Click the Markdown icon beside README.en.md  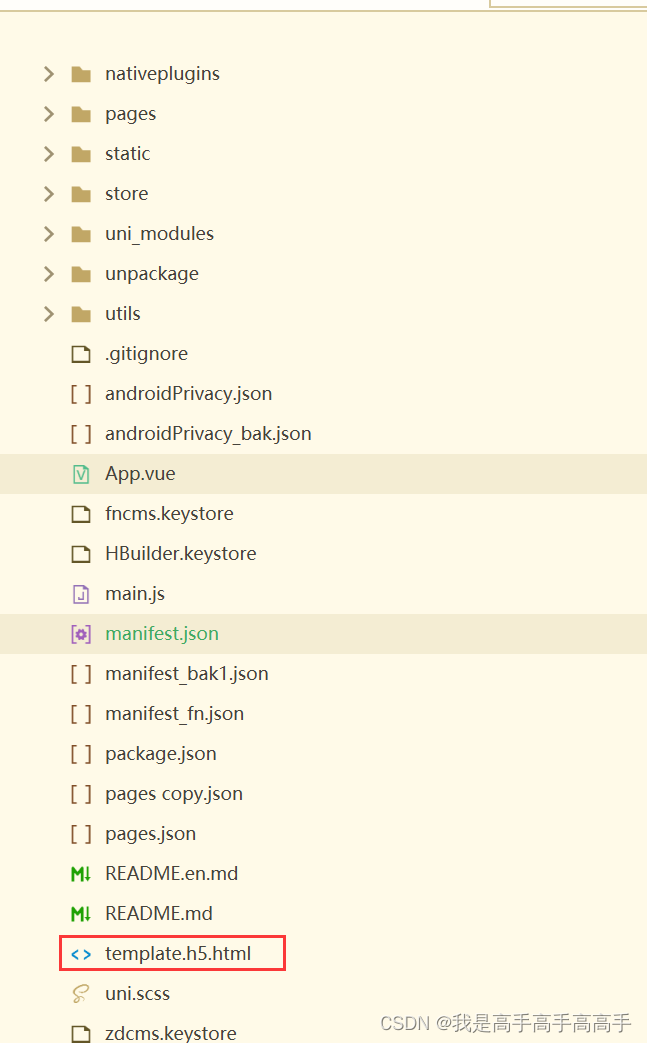(x=81, y=873)
